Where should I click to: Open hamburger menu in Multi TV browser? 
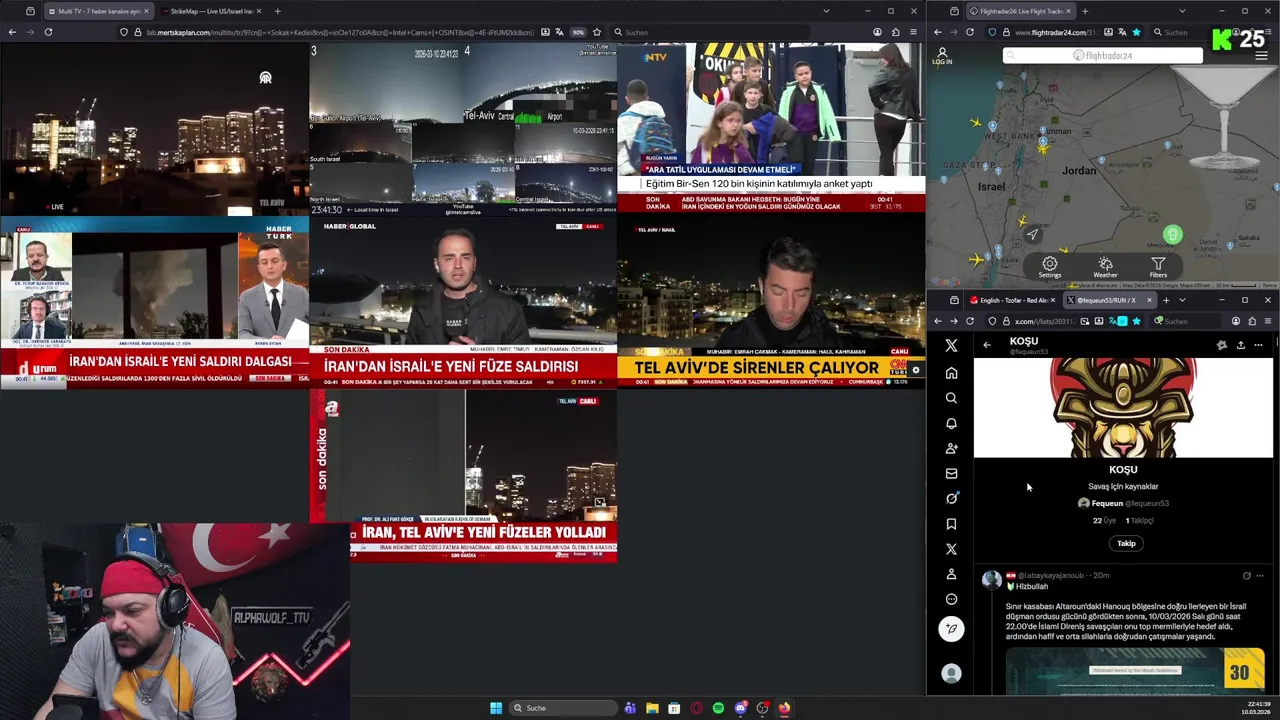[x=912, y=32]
